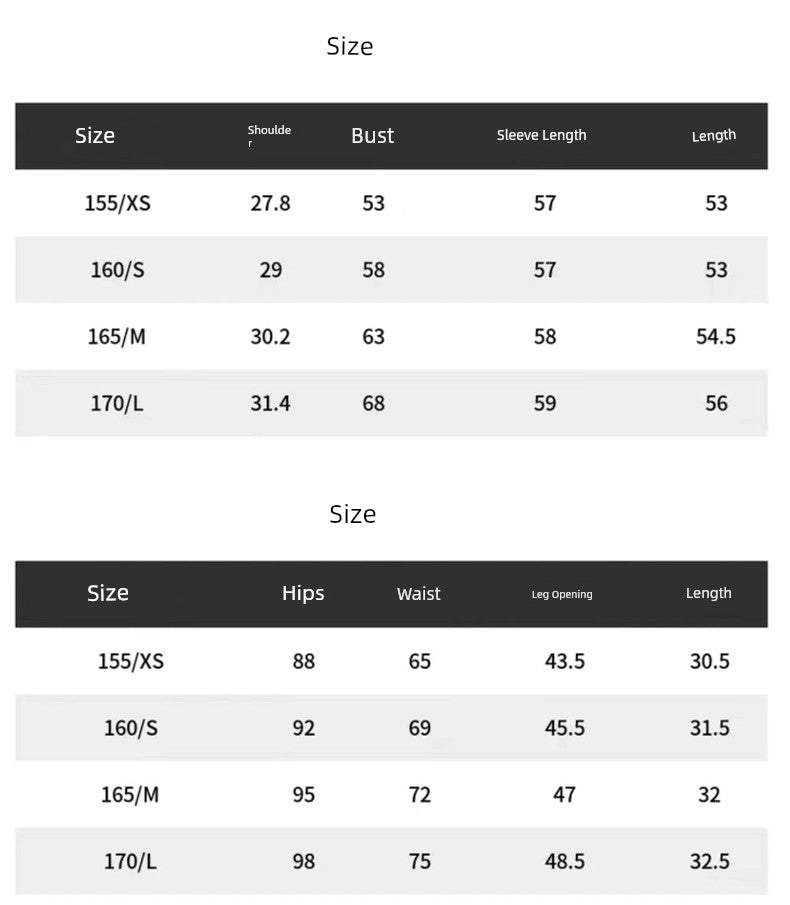Click waist value 72
Viewport: 790px width, 905px height.
[x=420, y=795]
